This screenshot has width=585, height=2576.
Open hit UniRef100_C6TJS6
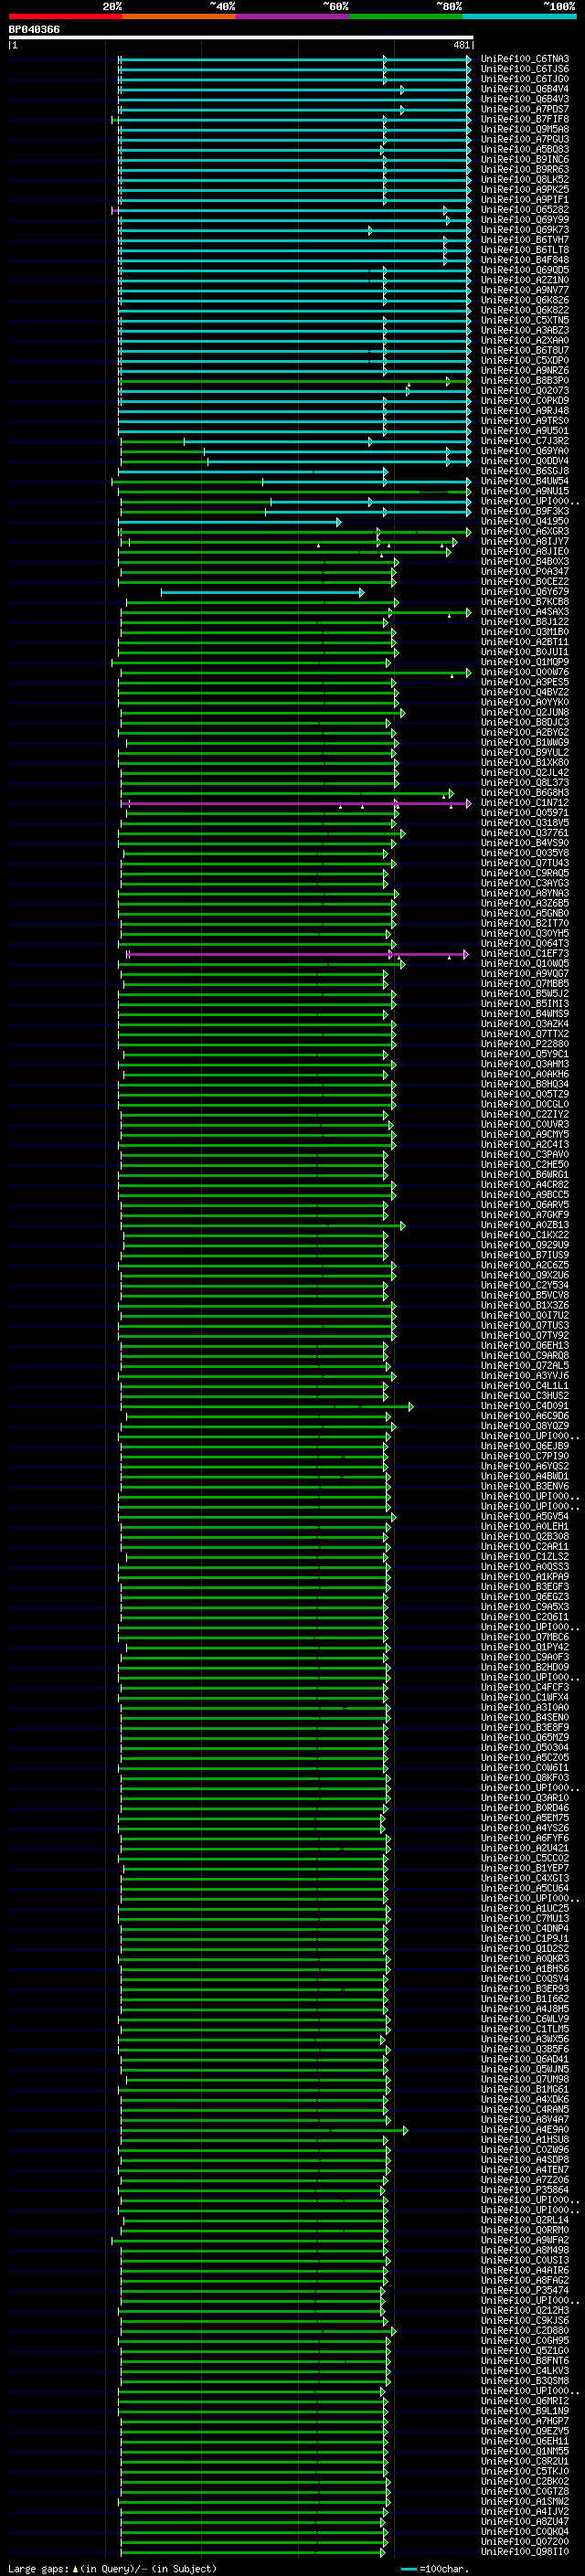525,69
